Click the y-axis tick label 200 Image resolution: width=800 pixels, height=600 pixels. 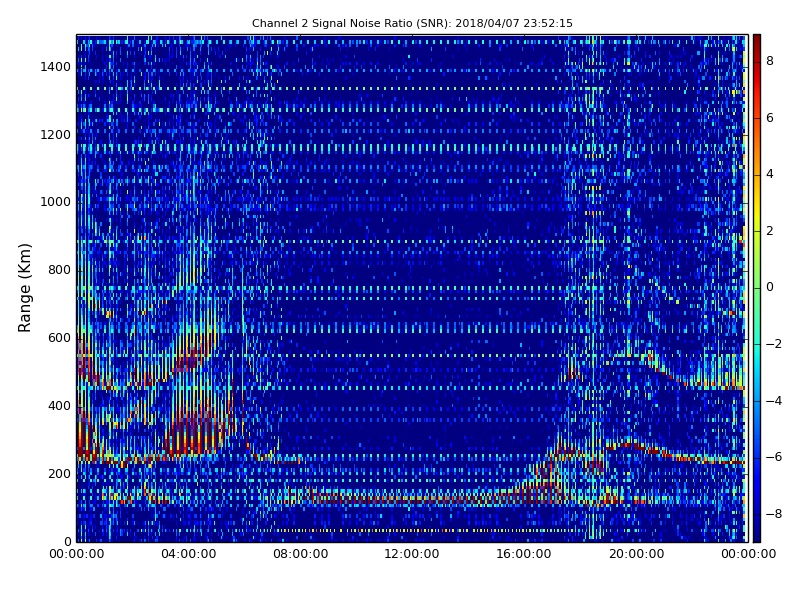click(x=59, y=473)
